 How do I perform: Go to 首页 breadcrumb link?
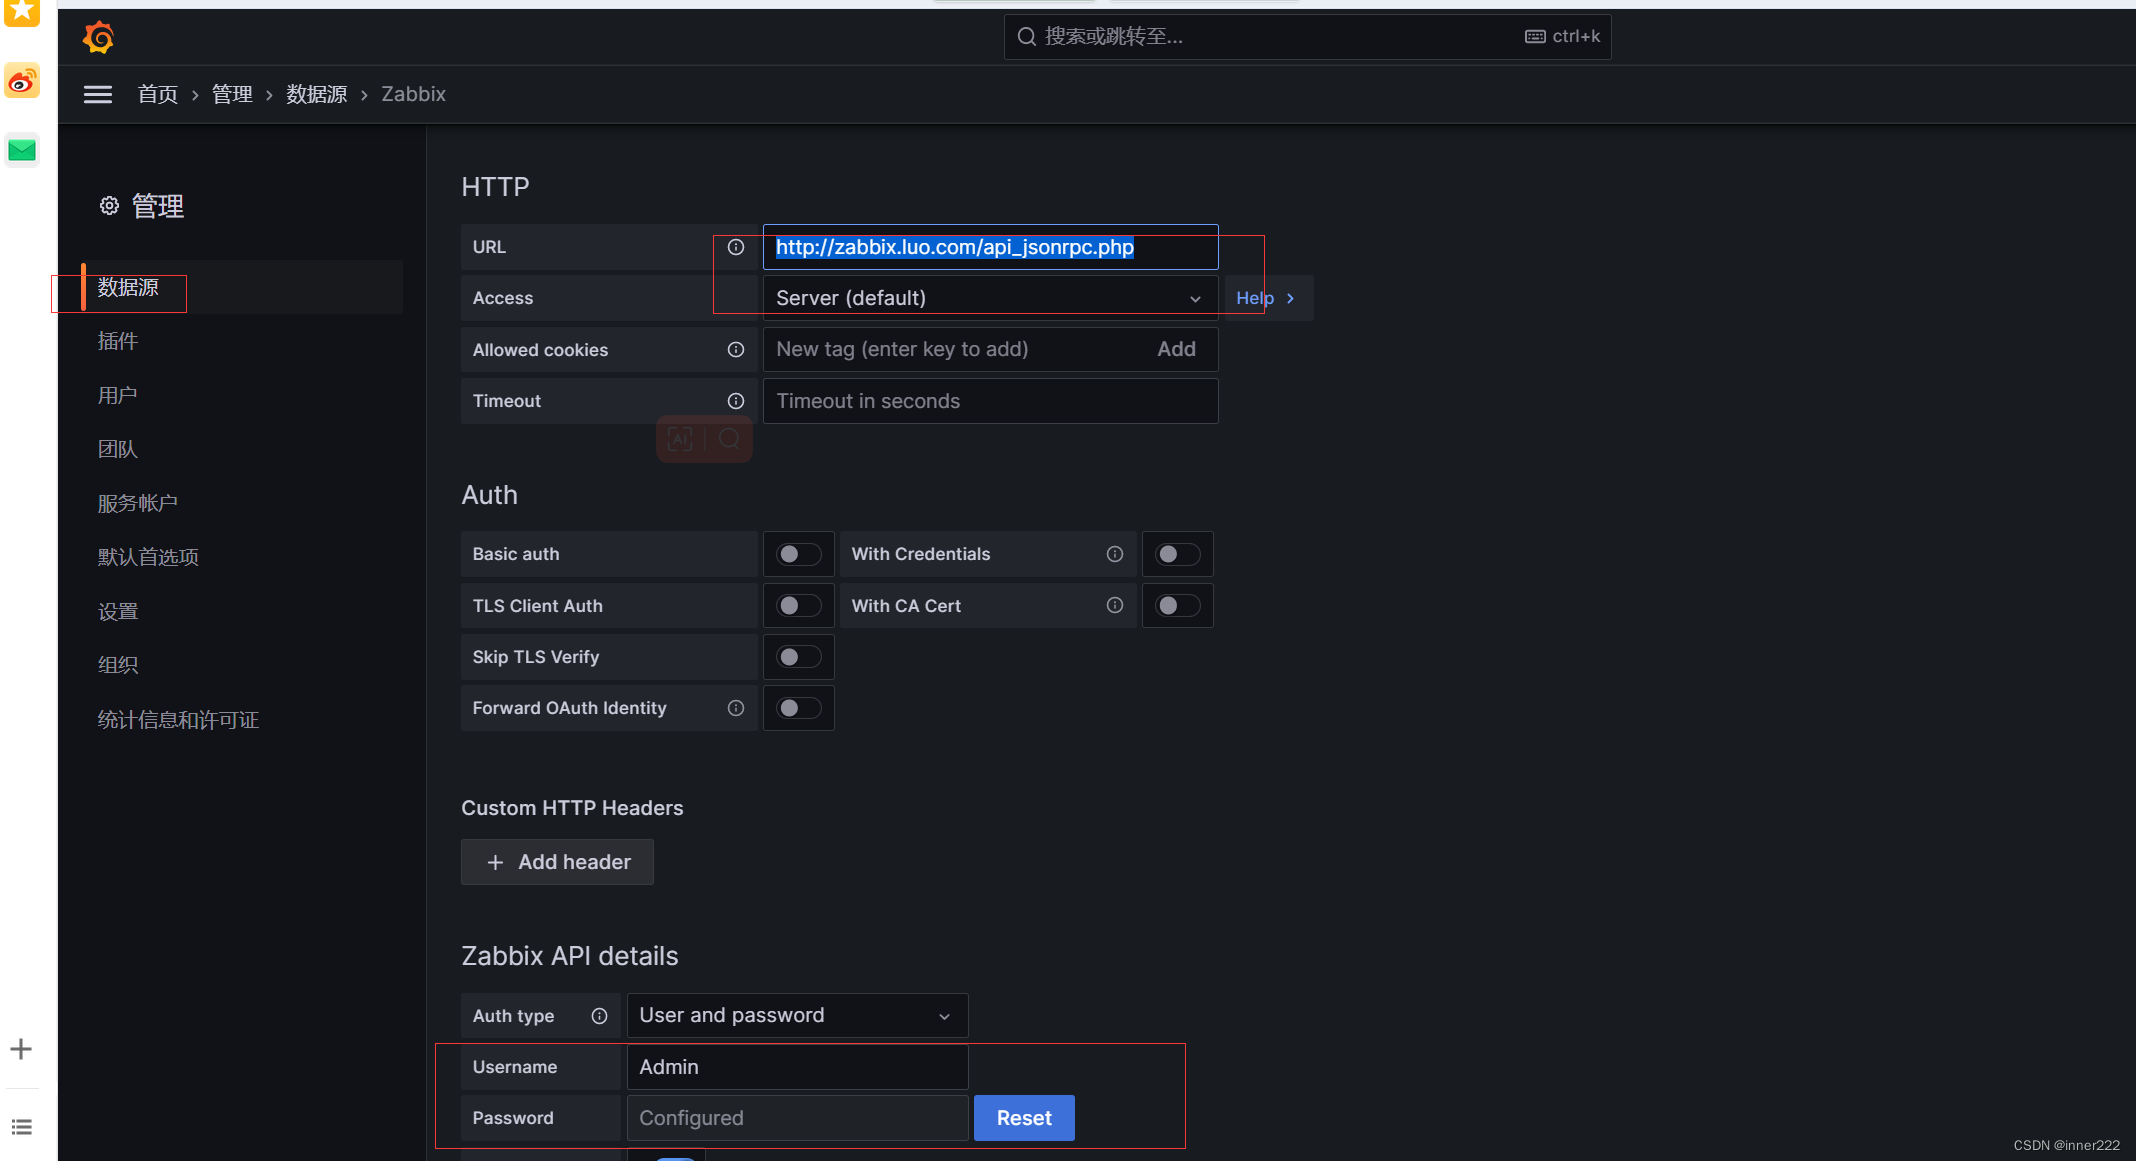click(x=157, y=94)
